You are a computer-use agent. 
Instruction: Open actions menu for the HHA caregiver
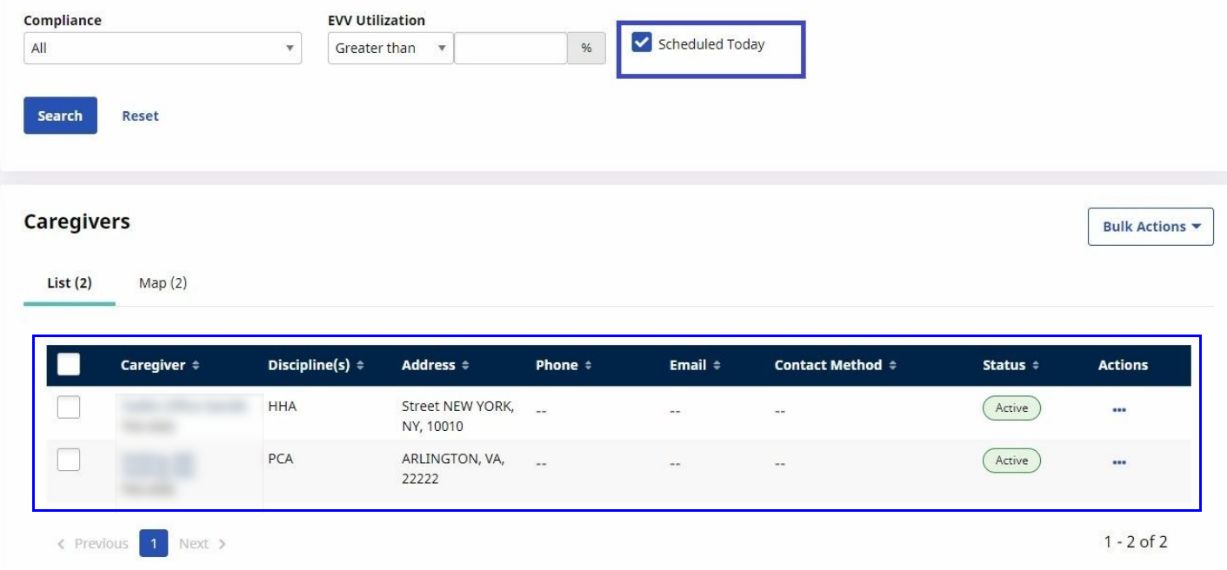(1118, 409)
